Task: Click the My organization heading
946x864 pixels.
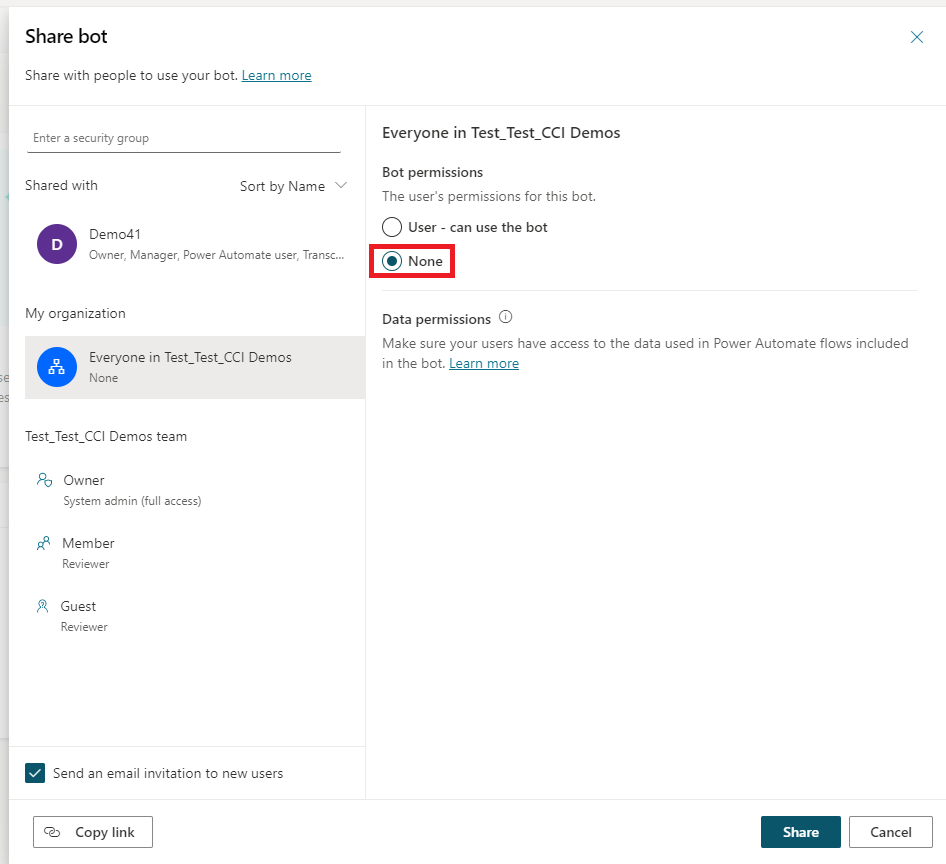Action: pyautogui.click(x=75, y=313)
